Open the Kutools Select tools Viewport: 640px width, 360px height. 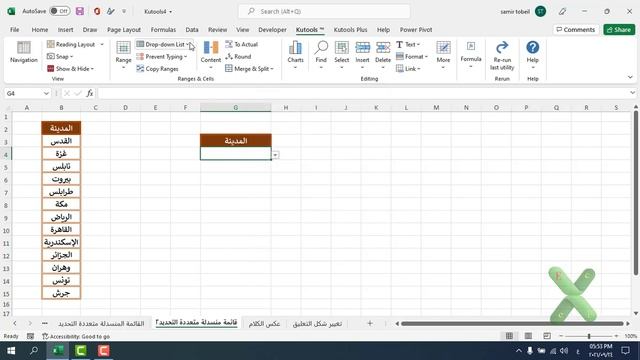pos(342,55)
